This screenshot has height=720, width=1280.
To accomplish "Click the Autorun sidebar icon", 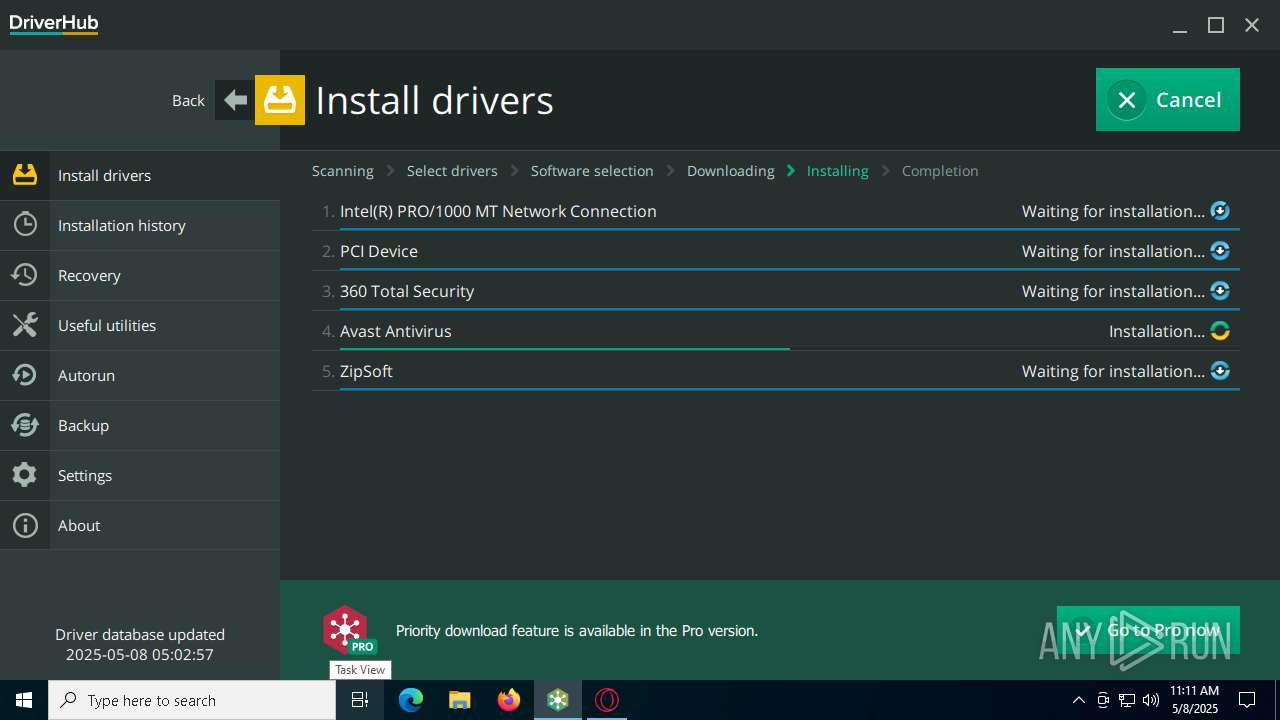I will coord(25,375).
